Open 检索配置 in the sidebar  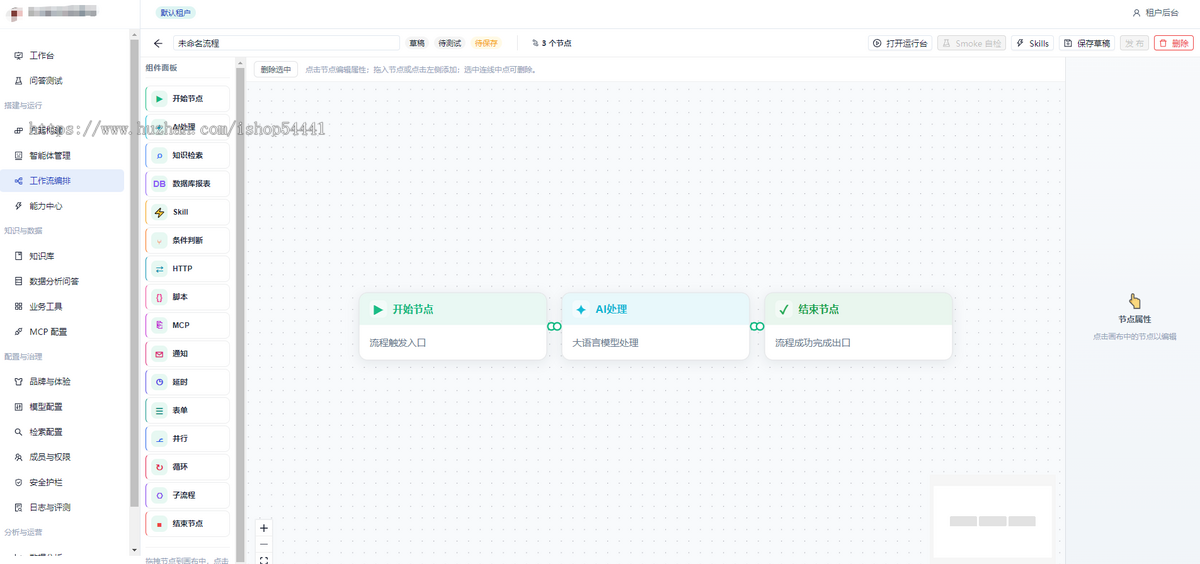(x=62, y=432)
